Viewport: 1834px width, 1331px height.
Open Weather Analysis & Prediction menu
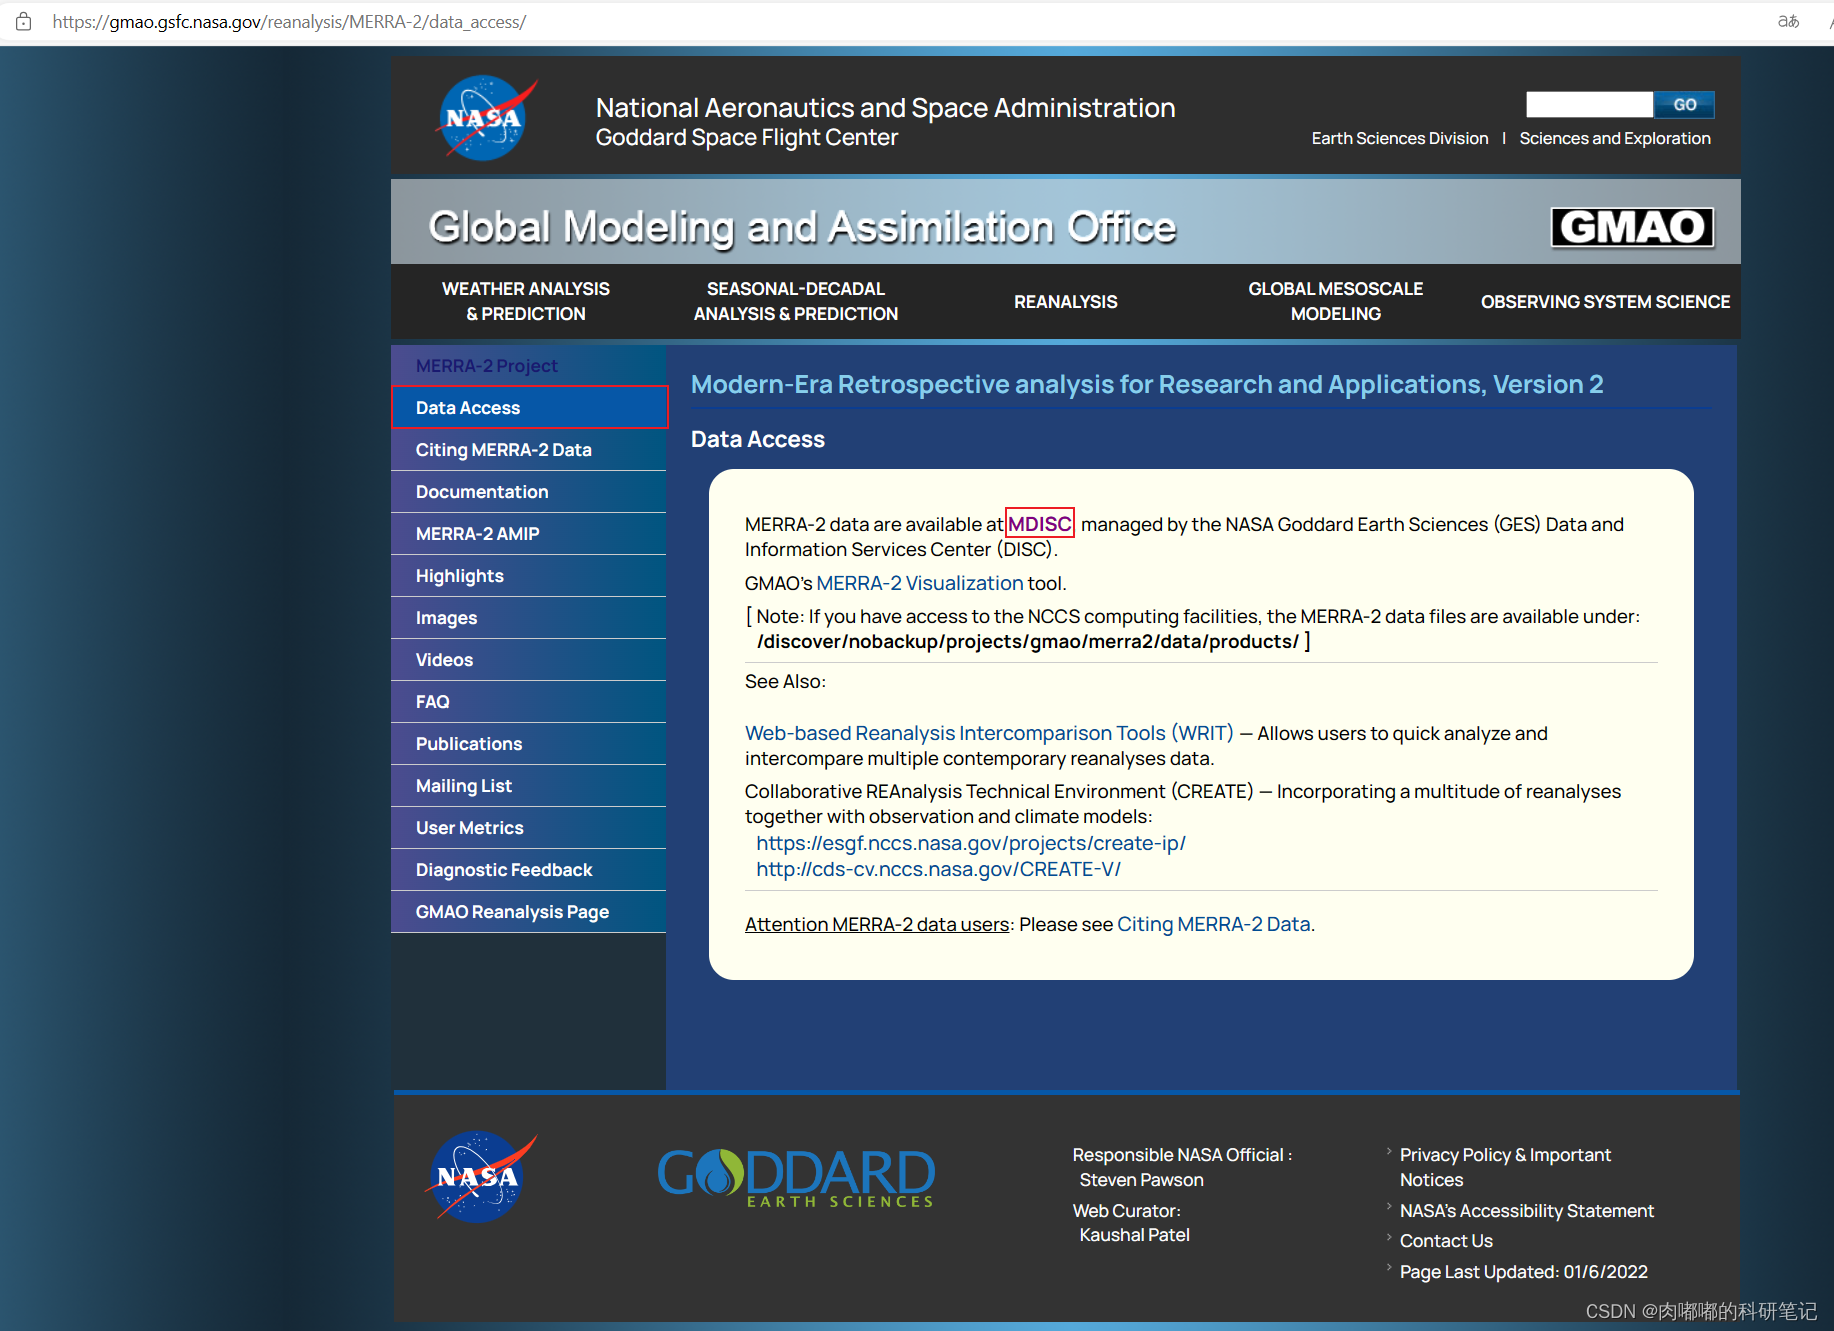[x=526, y=301]
